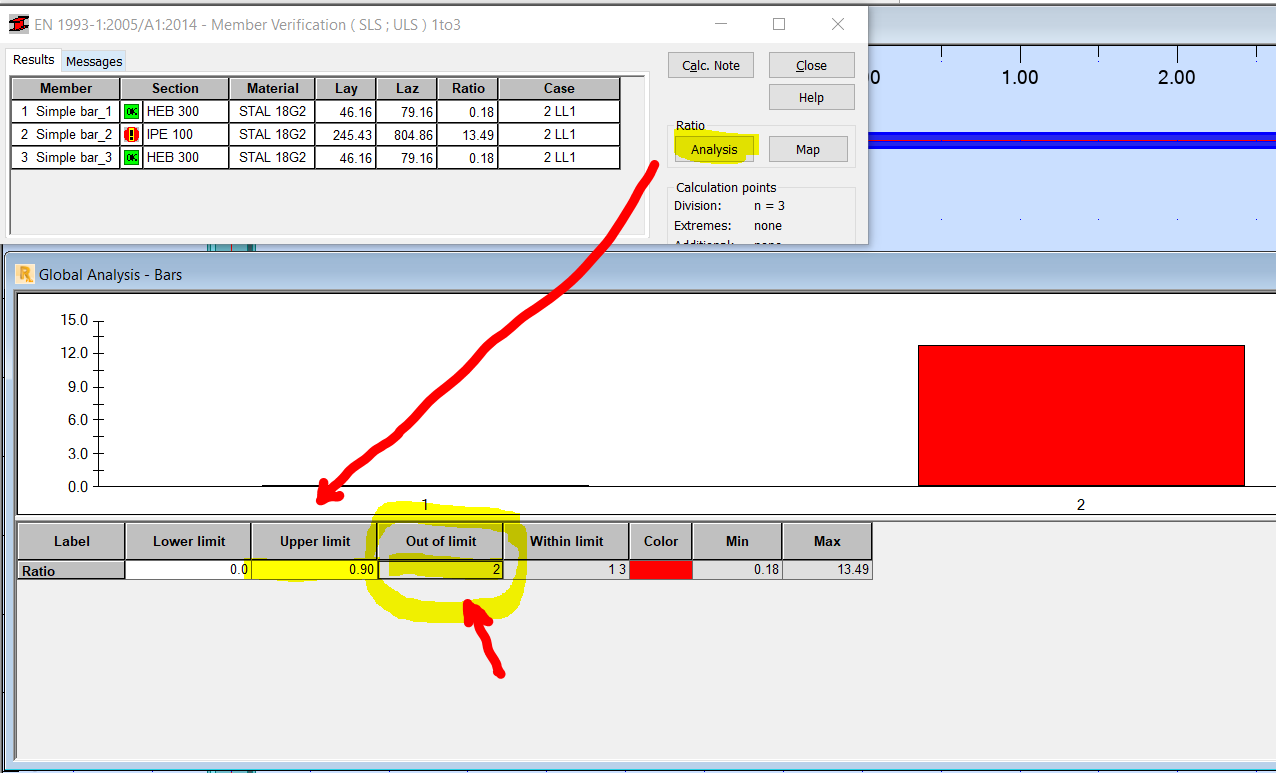Click the Map button
The width and height of the screenshot is (1276, 773).
click(807, 148)
